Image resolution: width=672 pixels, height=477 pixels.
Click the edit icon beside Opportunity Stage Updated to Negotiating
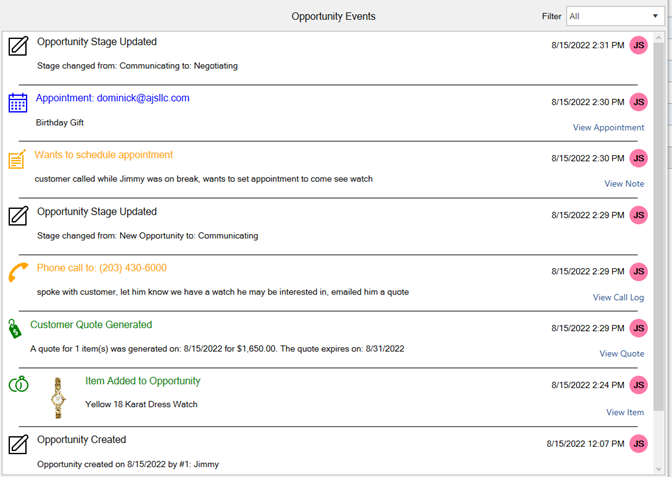tap(17, 46)
